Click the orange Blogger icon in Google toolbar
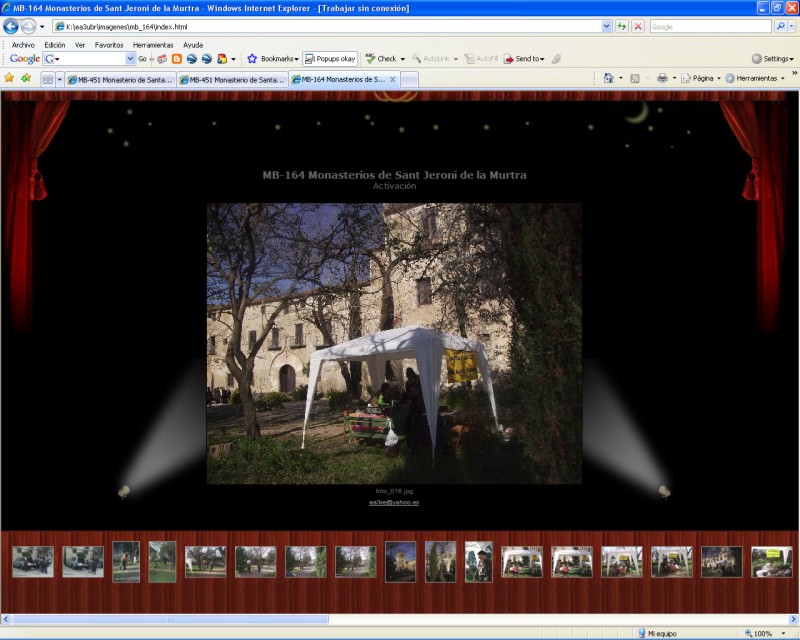Screen dimensions: 800x640 pyautogui.click(x=177, y=59)
